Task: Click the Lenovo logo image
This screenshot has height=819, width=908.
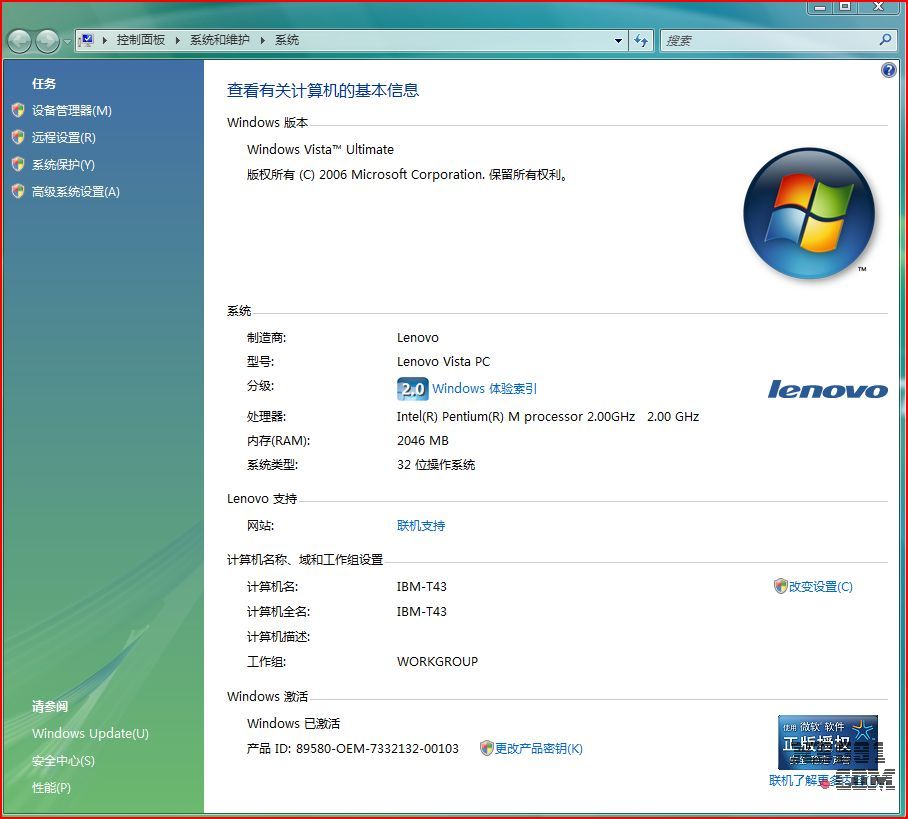Action: click(827, 390)
